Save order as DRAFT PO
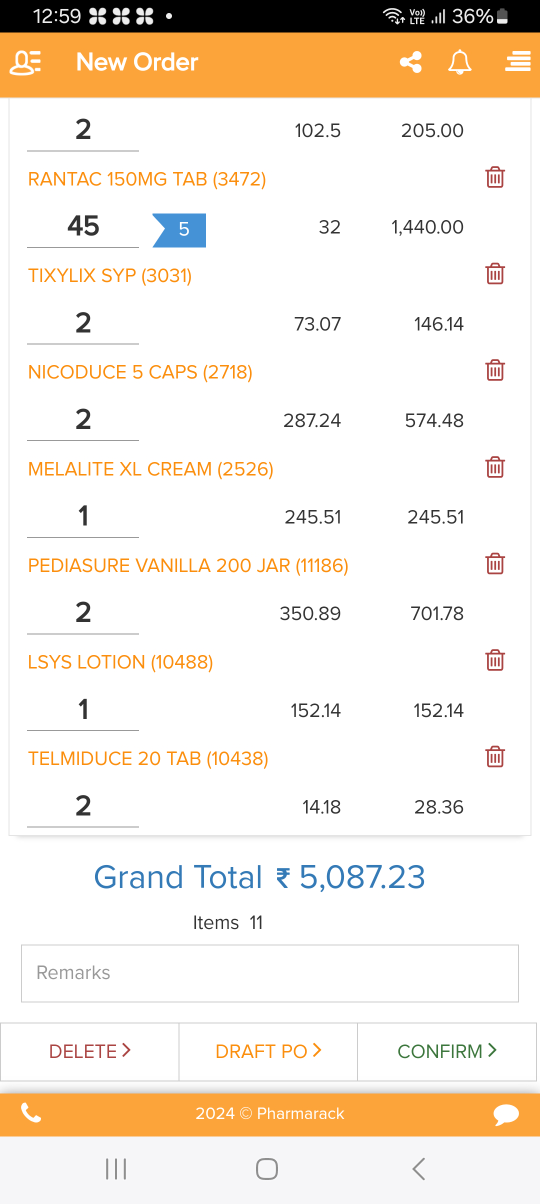The width and height of the screenshot is (540, 1204). tap(268, 1051)
